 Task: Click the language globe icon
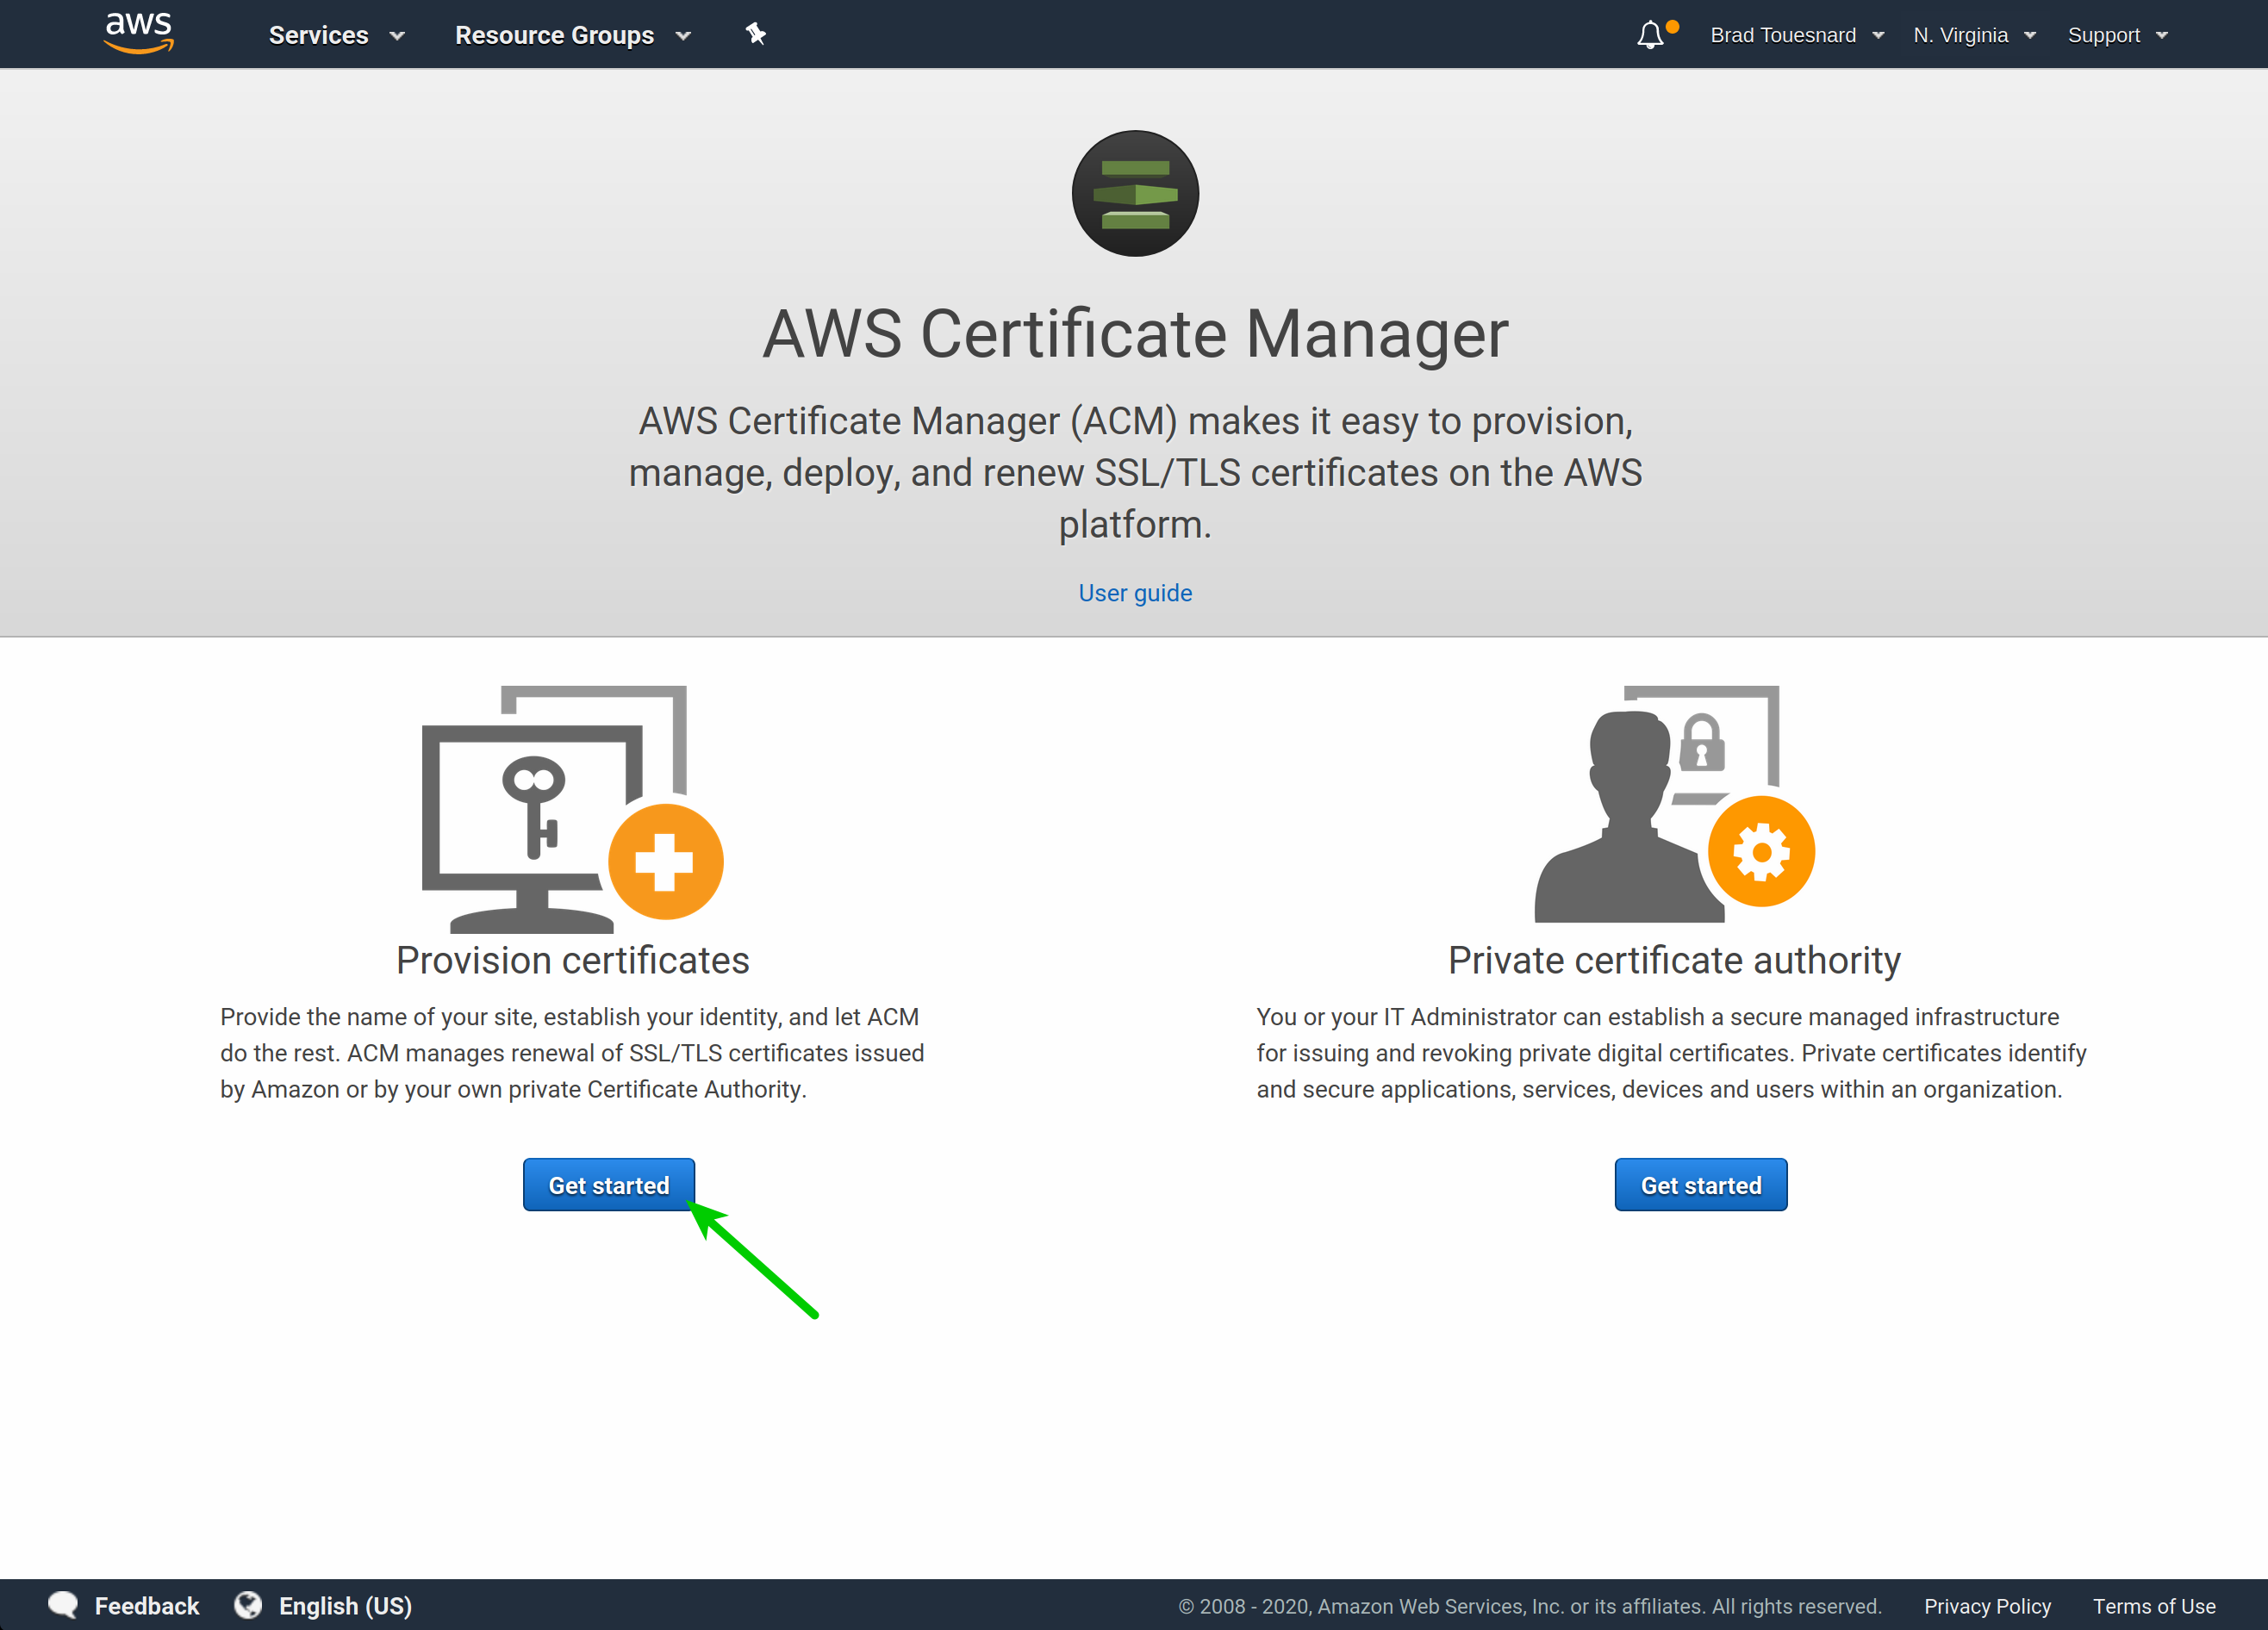point(248,1604)
